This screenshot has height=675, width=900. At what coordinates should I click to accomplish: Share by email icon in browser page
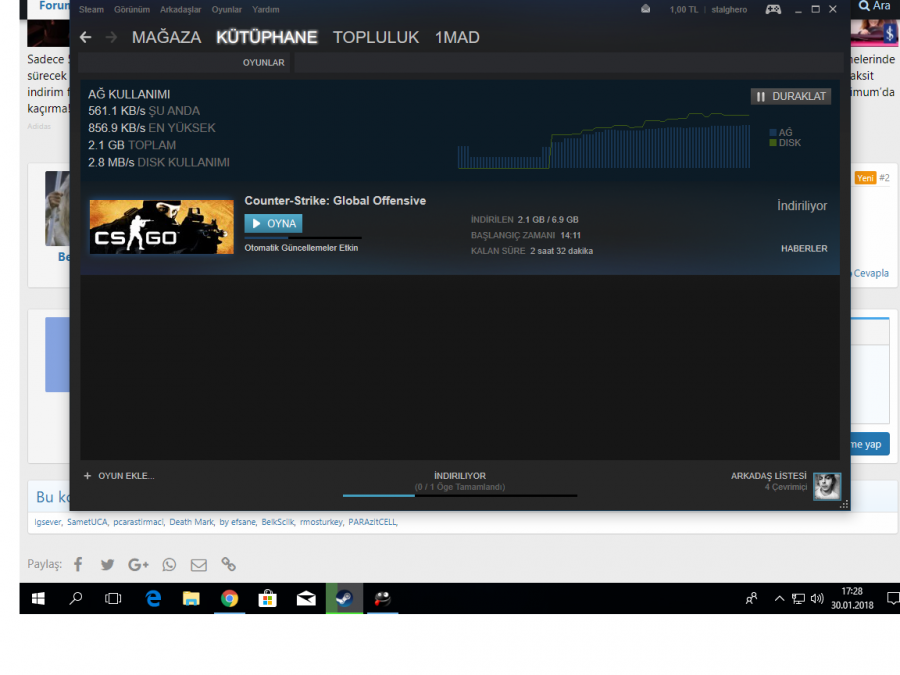(x=199, y=565)
